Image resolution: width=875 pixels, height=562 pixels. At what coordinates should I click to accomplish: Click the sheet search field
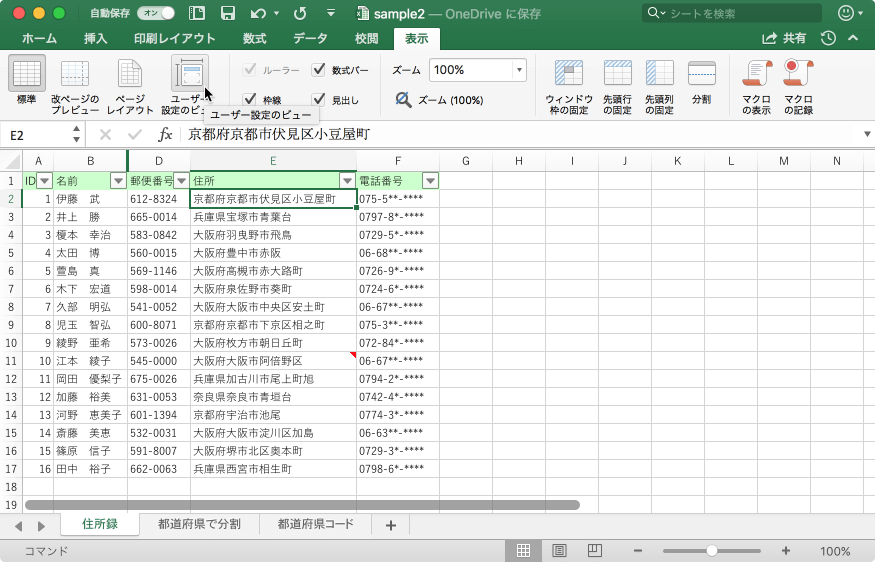732,13
